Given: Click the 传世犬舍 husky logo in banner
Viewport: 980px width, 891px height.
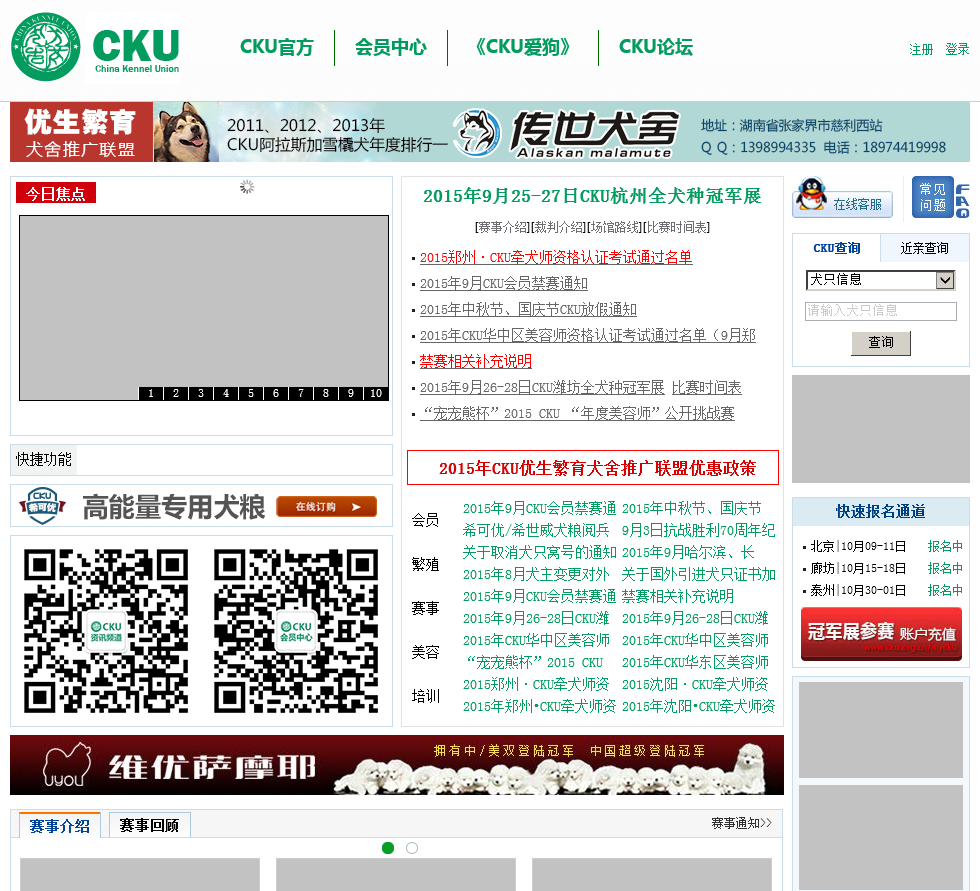Looking at the screenshot, I should (476, 132).
